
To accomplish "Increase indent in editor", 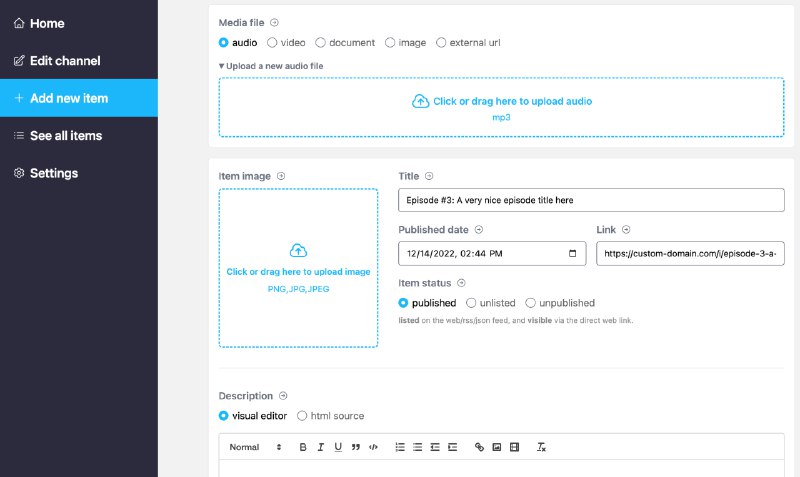I will click(x=453, y=447).
